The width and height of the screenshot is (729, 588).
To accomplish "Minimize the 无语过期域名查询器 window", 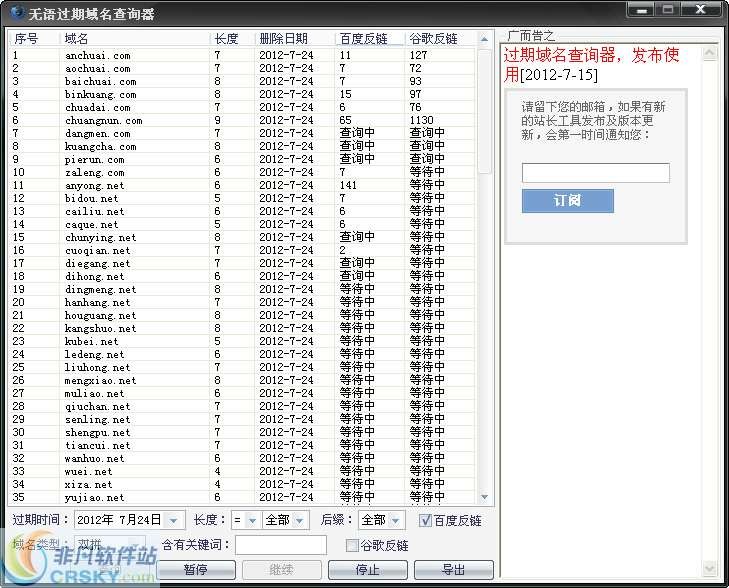I will tap(642, 10).
